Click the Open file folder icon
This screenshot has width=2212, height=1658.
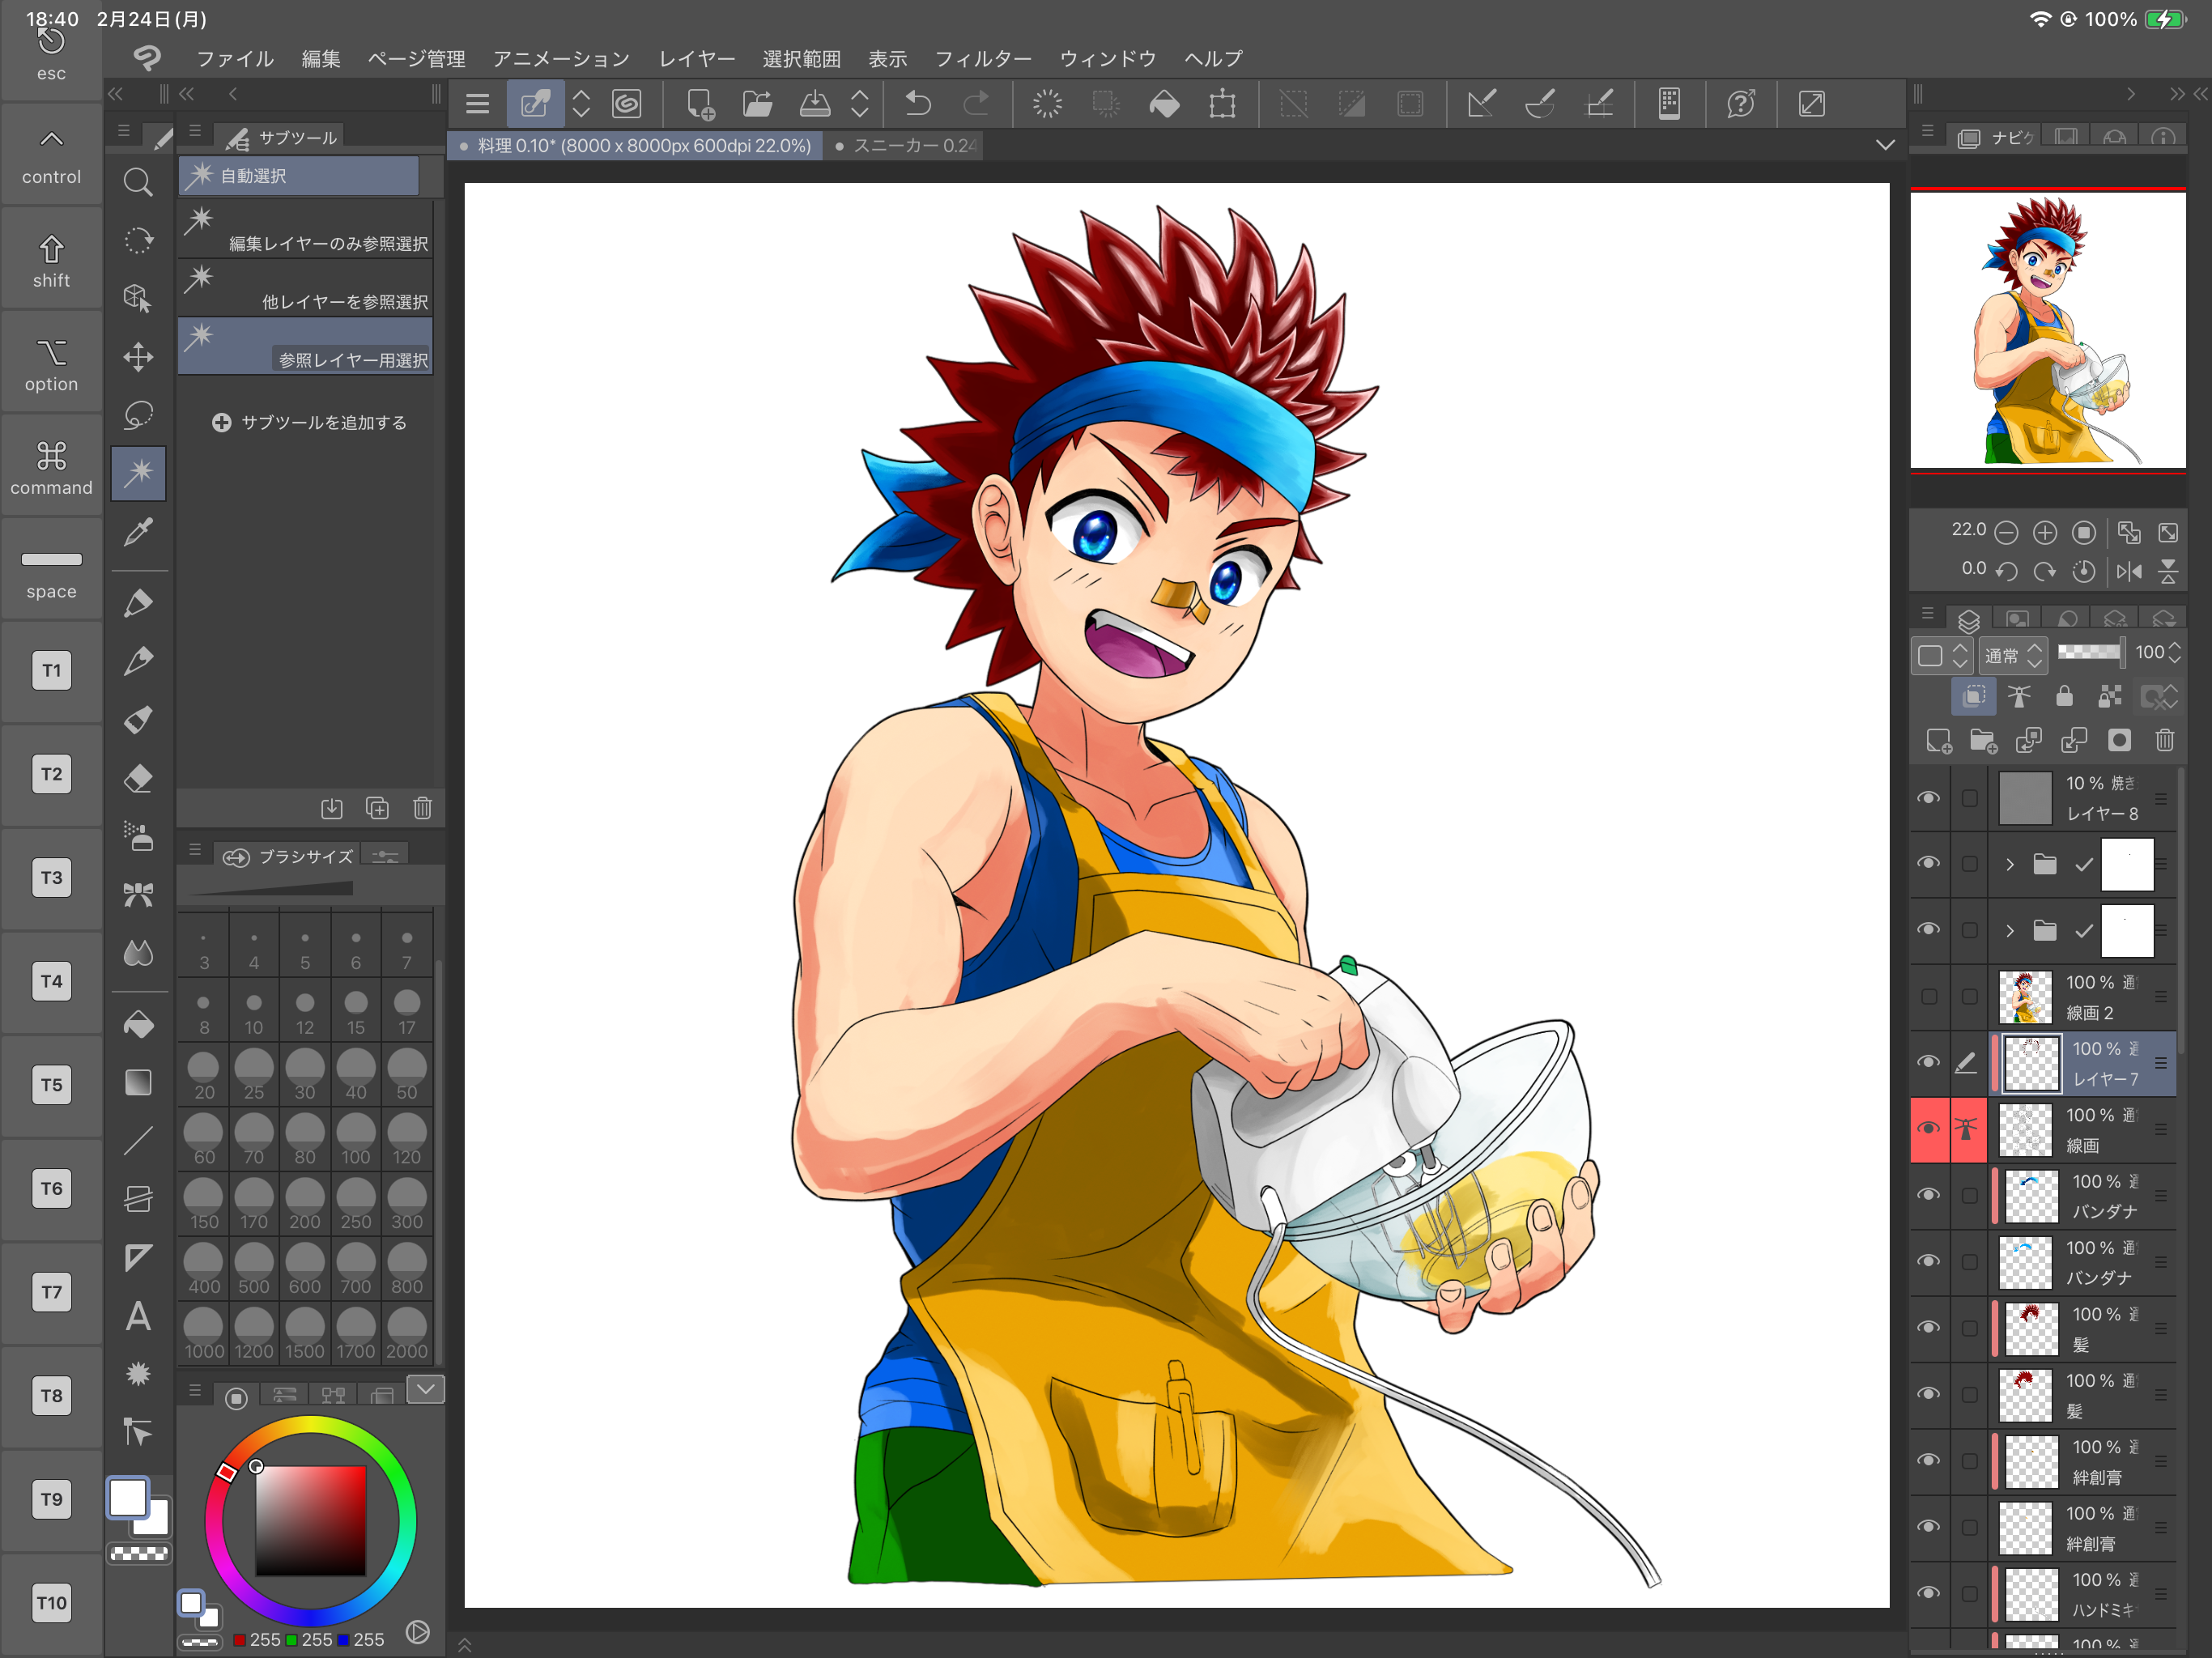pos(757,103)
